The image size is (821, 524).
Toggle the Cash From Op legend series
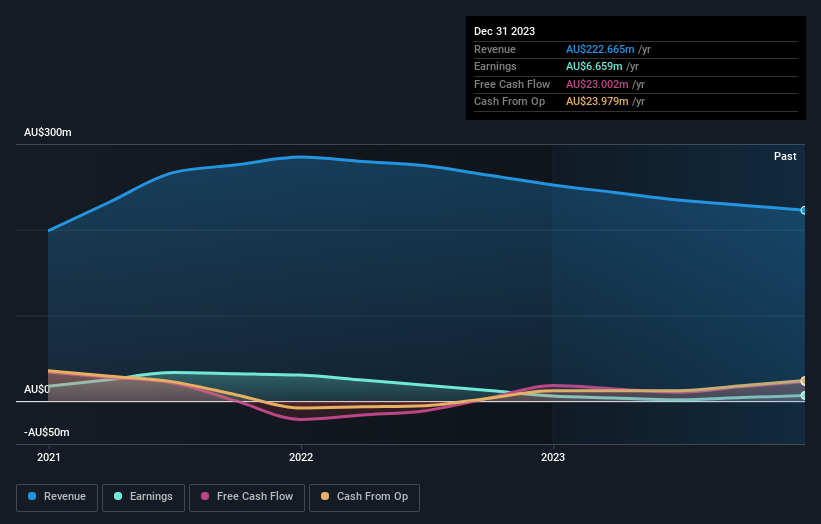(364, 497)
